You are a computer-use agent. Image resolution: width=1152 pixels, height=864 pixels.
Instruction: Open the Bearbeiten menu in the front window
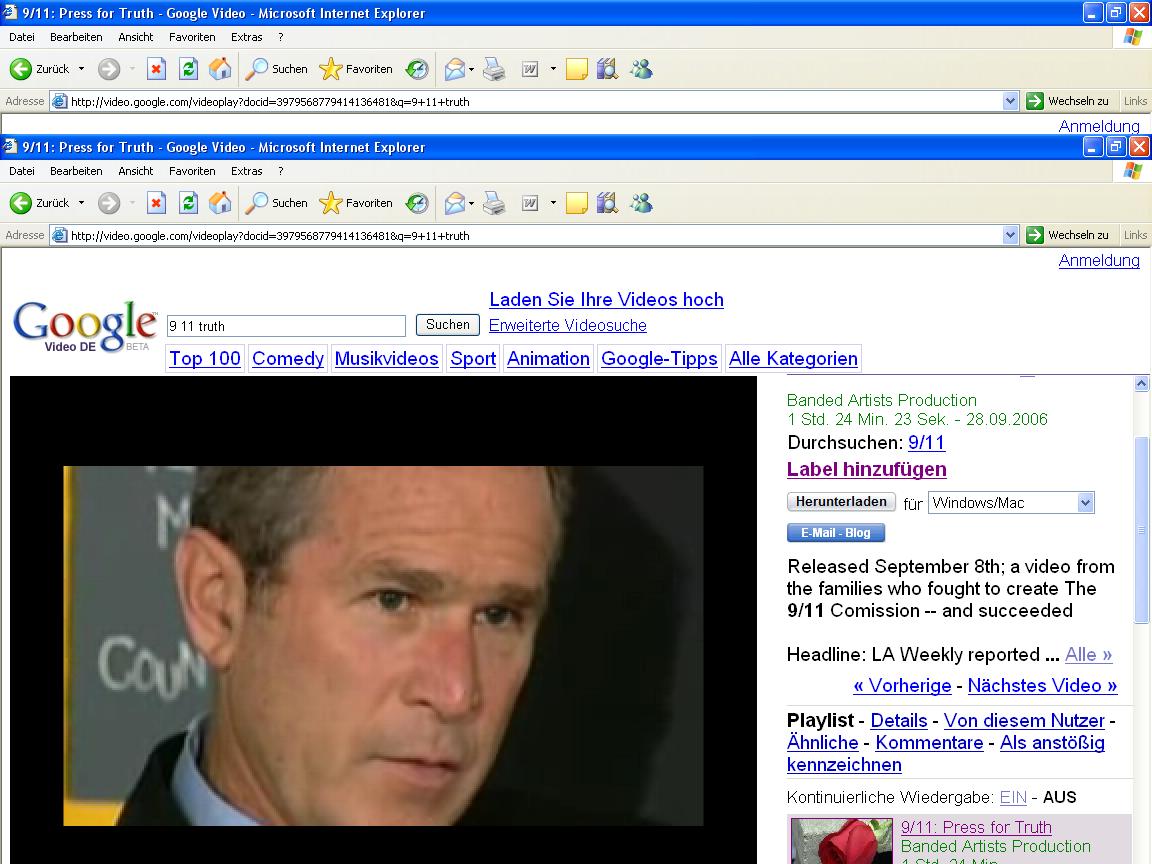click(x=76, y=171)
